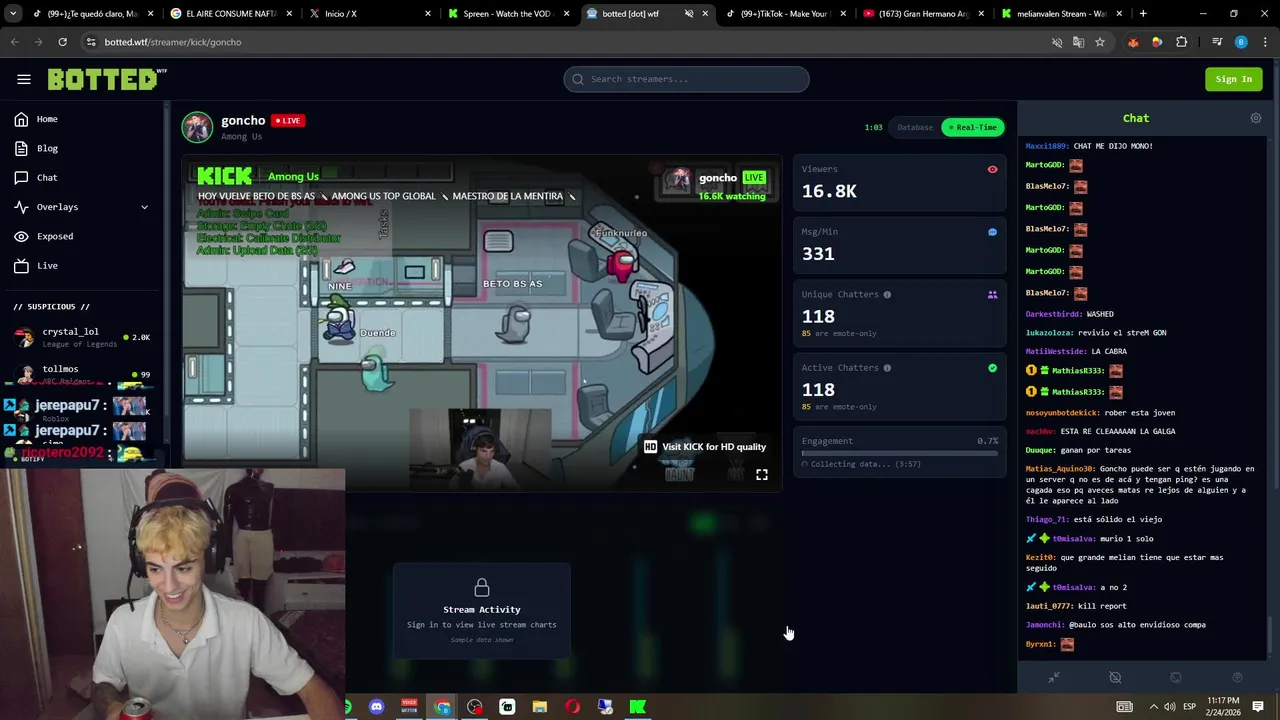1280x720 pixels.
Task: Switch to Database mode
Action: [914, 127]
